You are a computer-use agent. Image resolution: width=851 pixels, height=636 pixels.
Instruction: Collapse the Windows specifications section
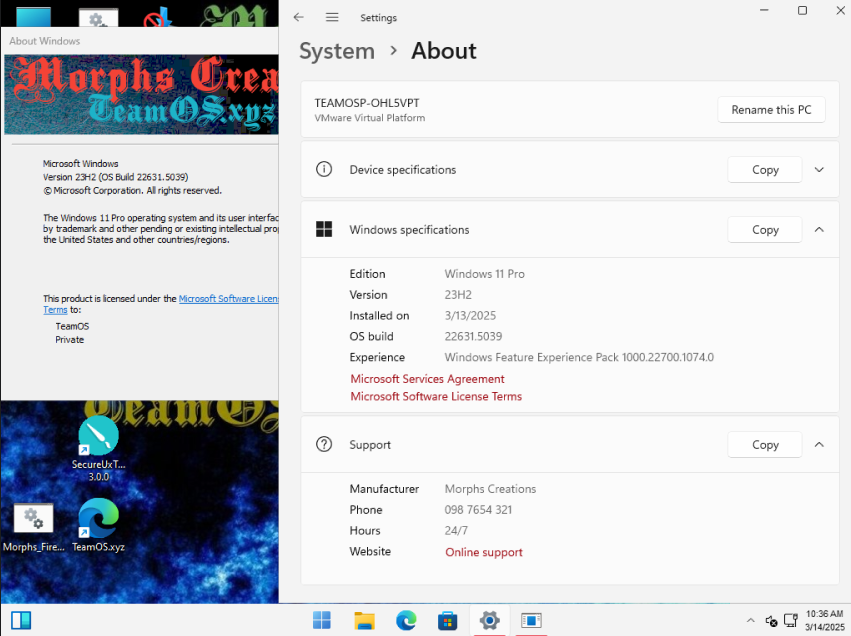pyautogui.click(x=820, y=230)
